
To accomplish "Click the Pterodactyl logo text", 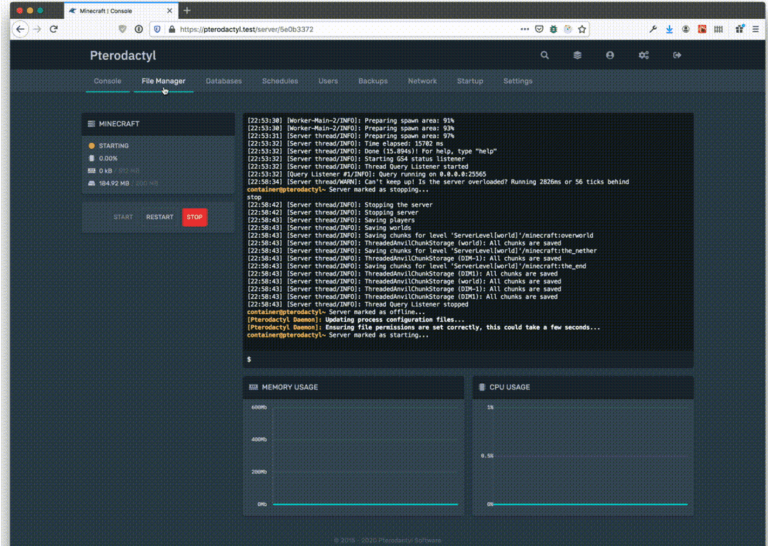I will pos(123,55).
